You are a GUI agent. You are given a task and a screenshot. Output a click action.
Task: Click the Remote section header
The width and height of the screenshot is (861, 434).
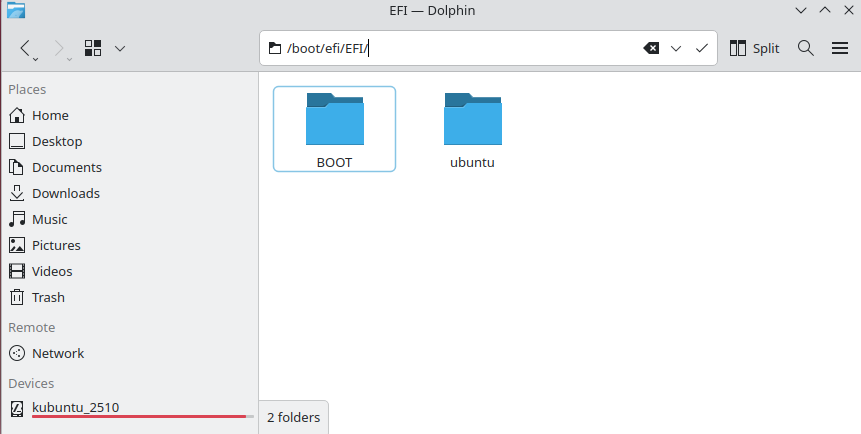31,327
